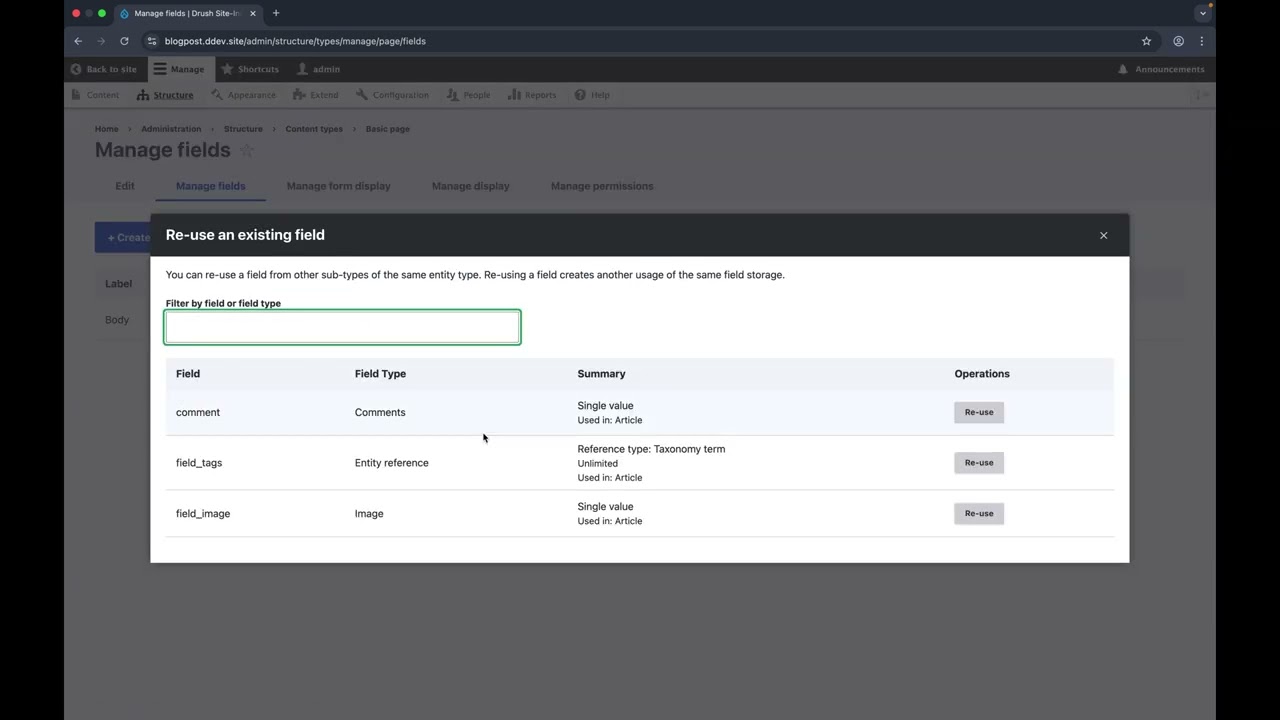Click the Create field button behind dialog
1280x720 pixels.
(123, 237)
